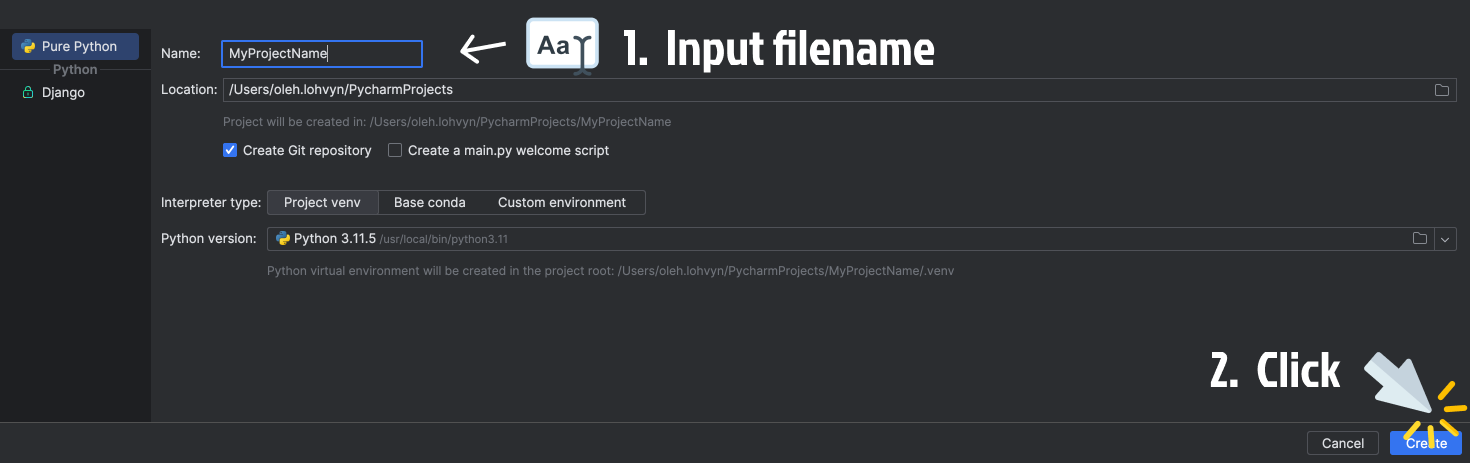The height and width of the screenshot is (463, 1470).
Task: Uncheck Create Git repository checkbox
Action: coord(230,151)
